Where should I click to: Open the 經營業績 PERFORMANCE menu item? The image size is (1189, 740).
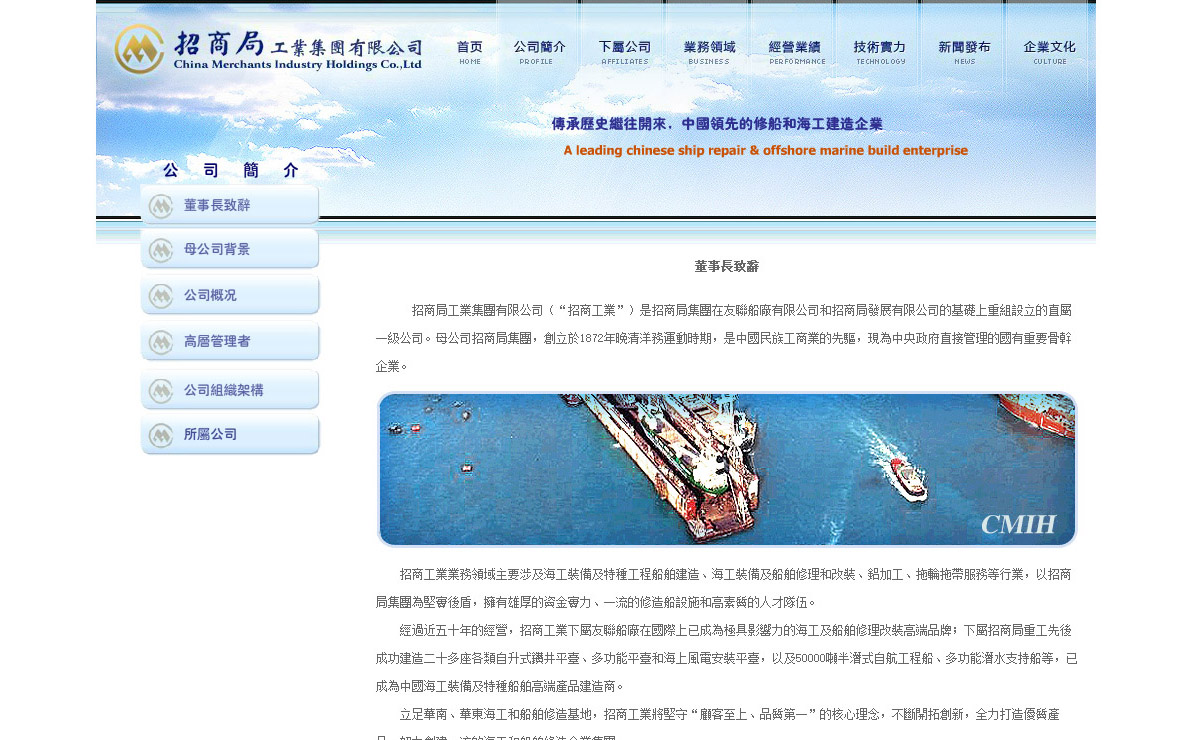[x=796, y=52]
